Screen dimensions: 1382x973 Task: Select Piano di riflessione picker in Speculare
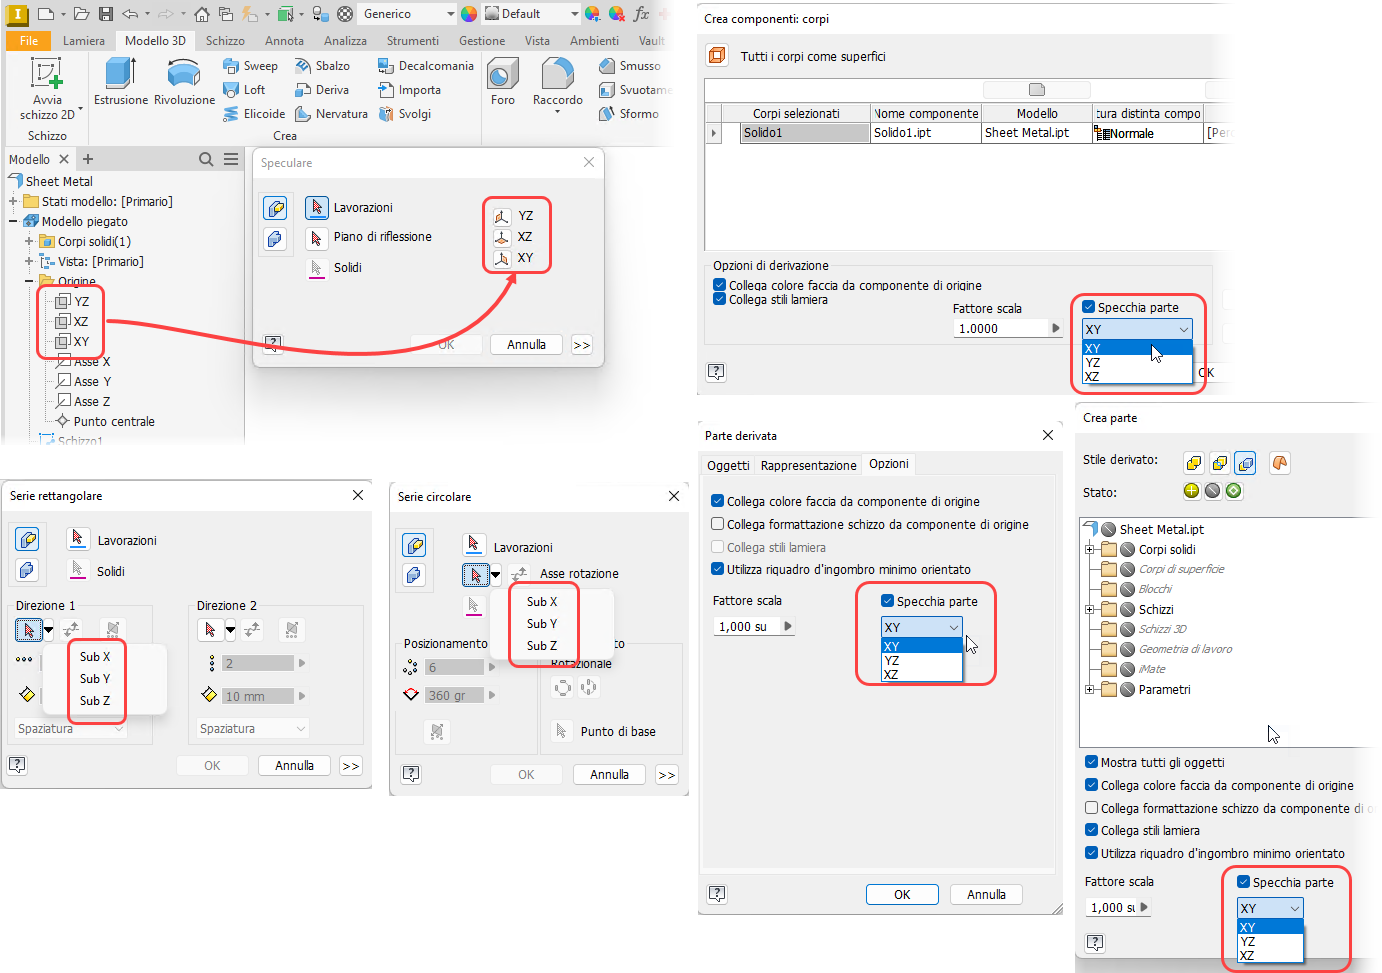click(316, 238)
